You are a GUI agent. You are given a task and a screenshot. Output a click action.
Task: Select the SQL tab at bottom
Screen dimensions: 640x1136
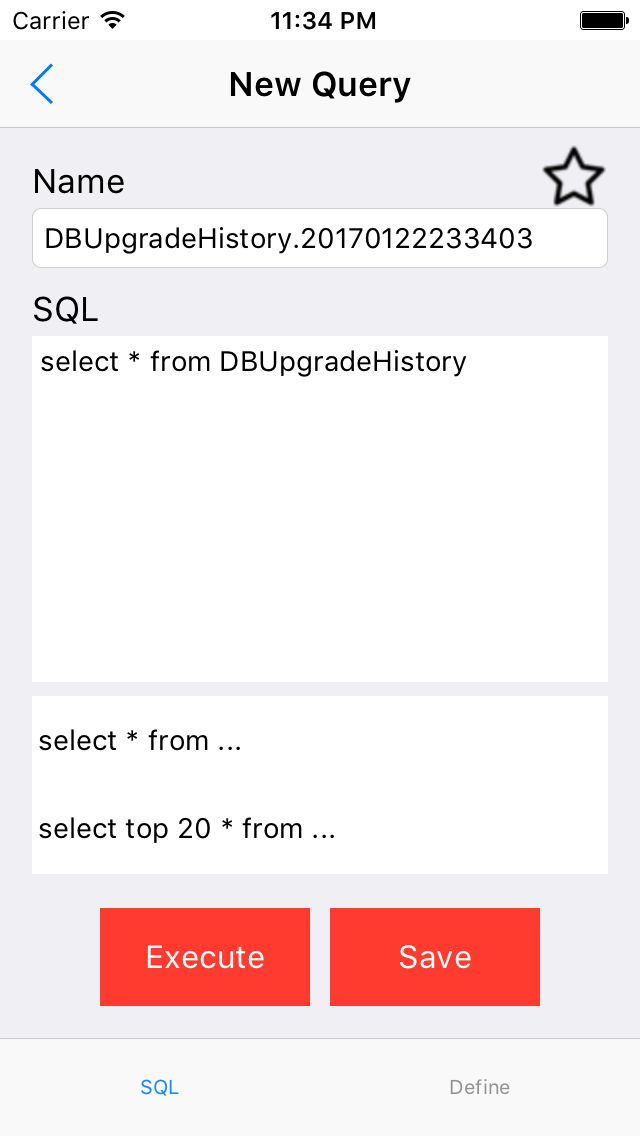(159, 1087)
